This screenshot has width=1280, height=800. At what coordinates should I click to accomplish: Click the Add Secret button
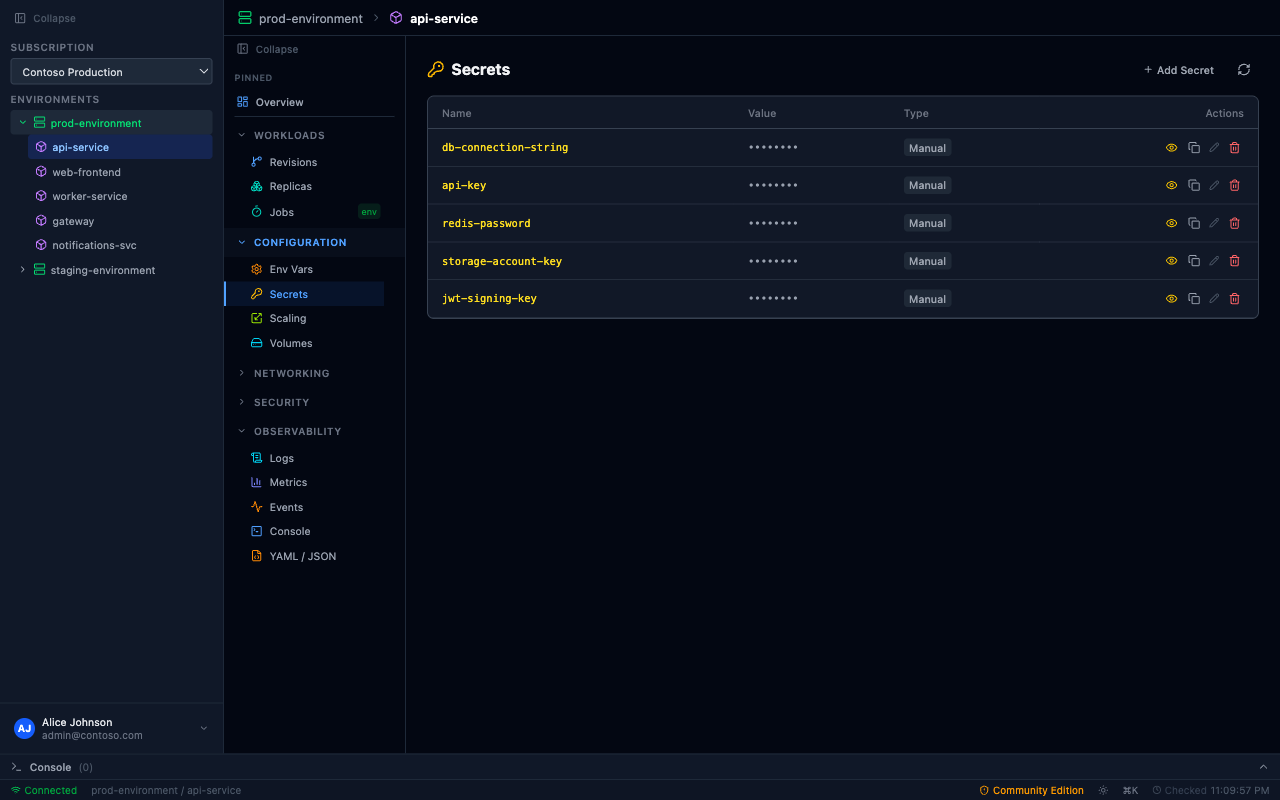1178,70
